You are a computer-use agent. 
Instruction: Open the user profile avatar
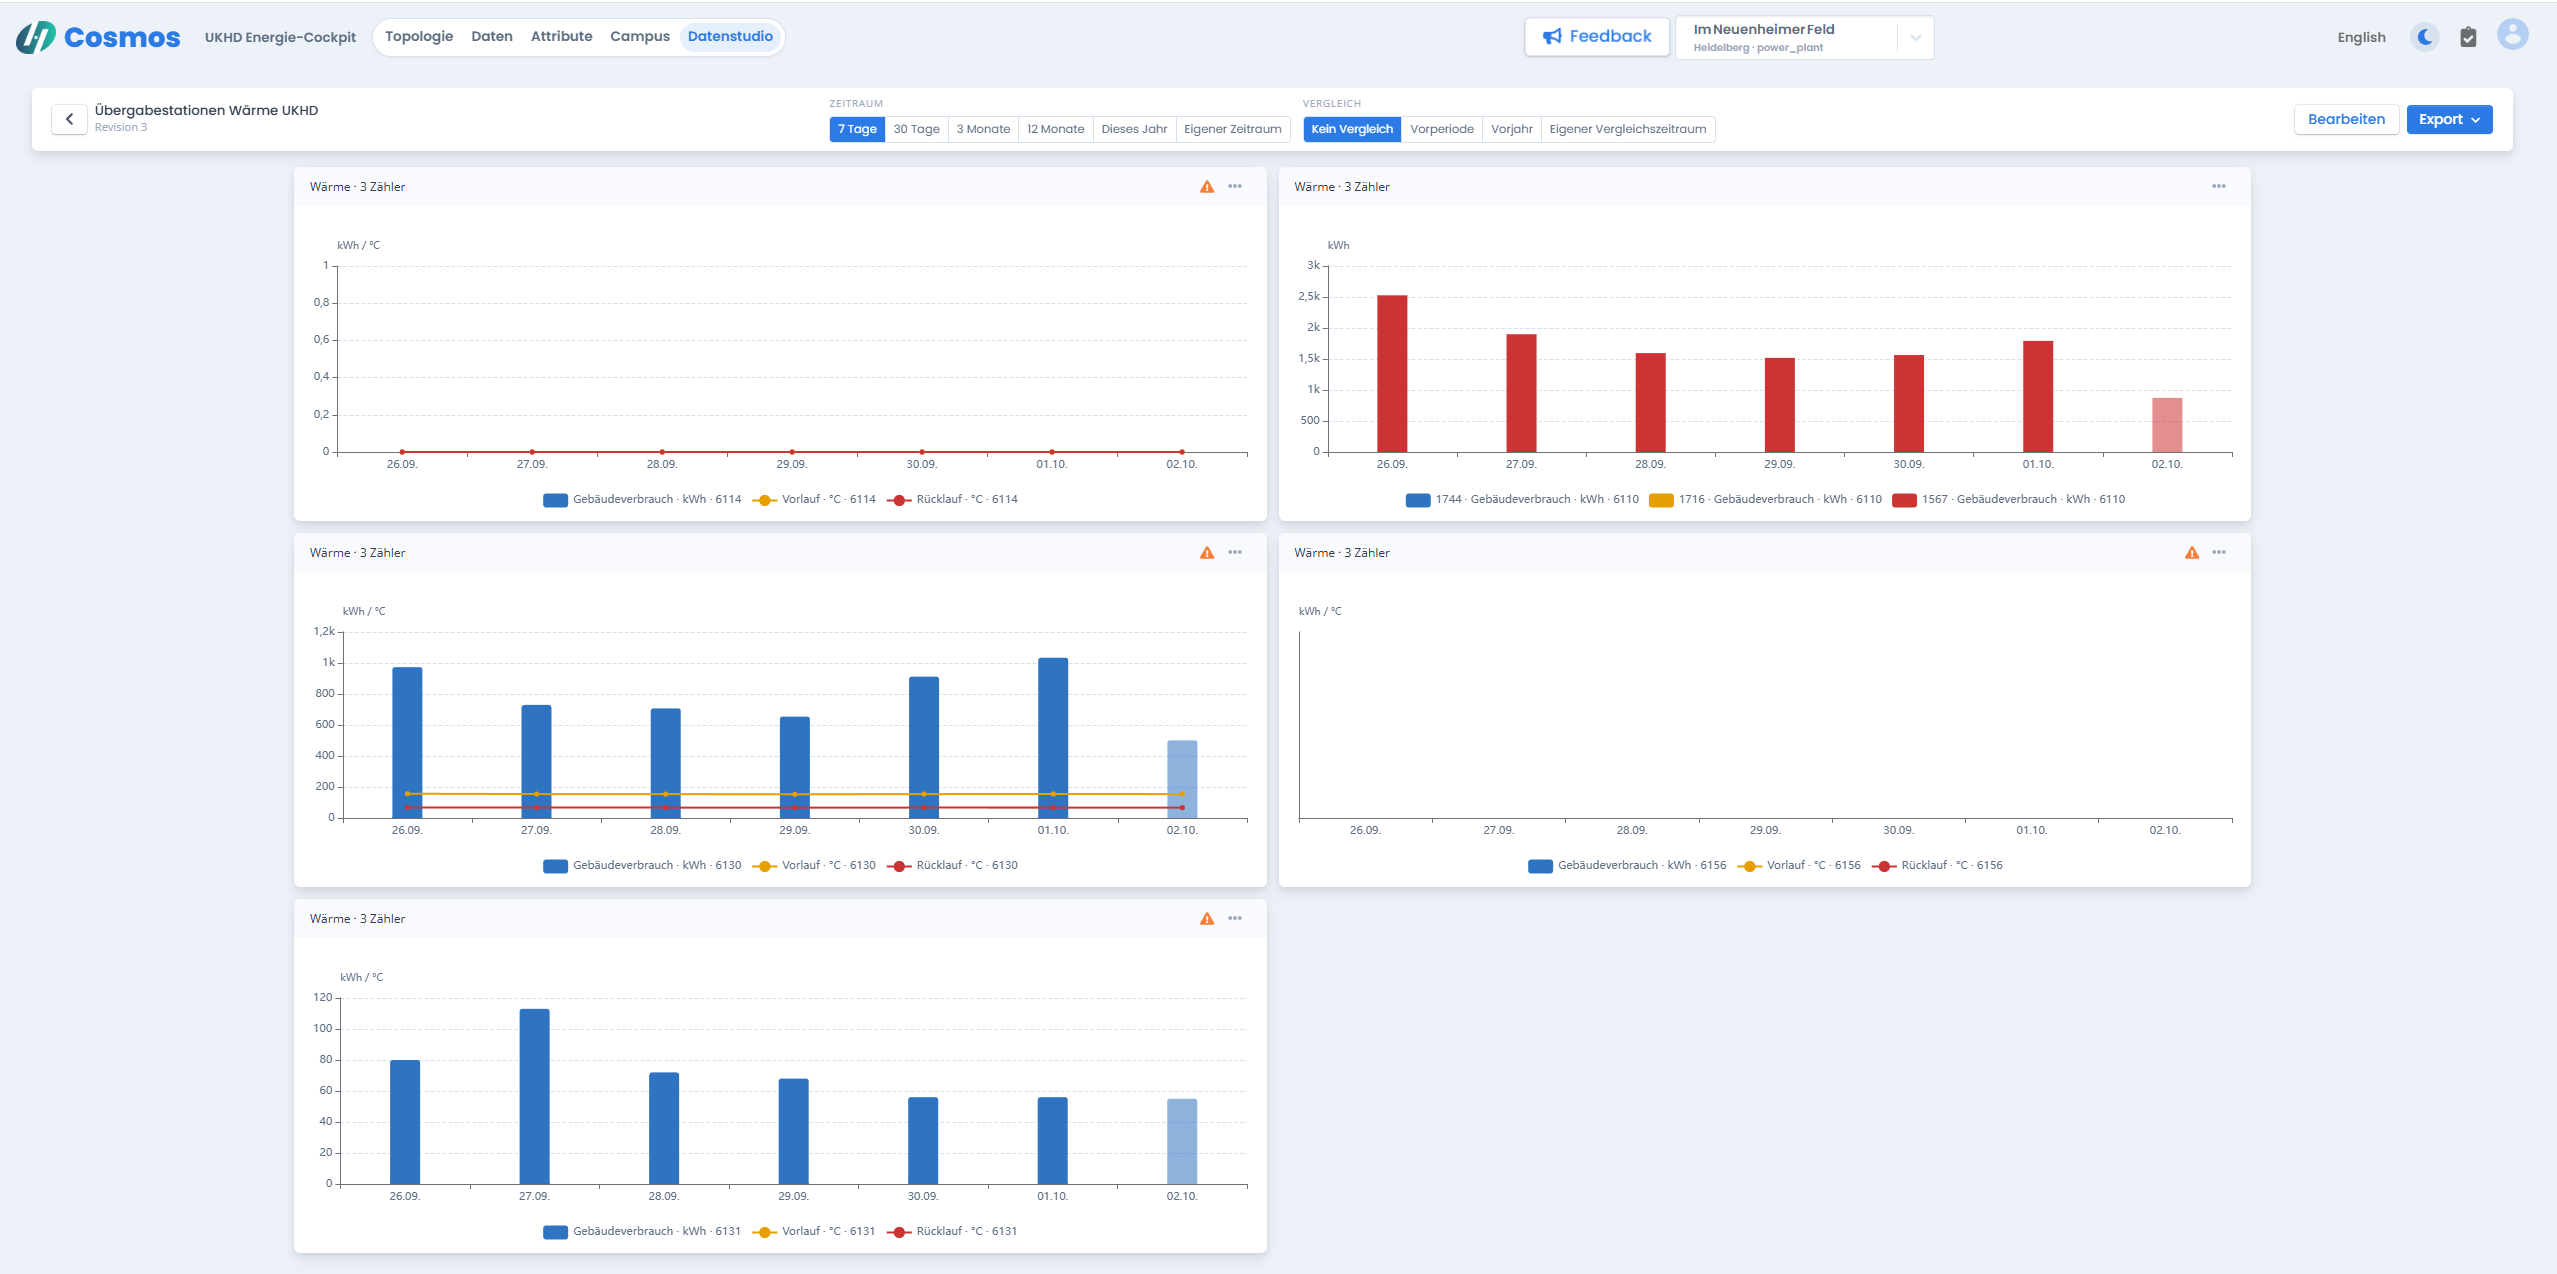[2512, 35]
